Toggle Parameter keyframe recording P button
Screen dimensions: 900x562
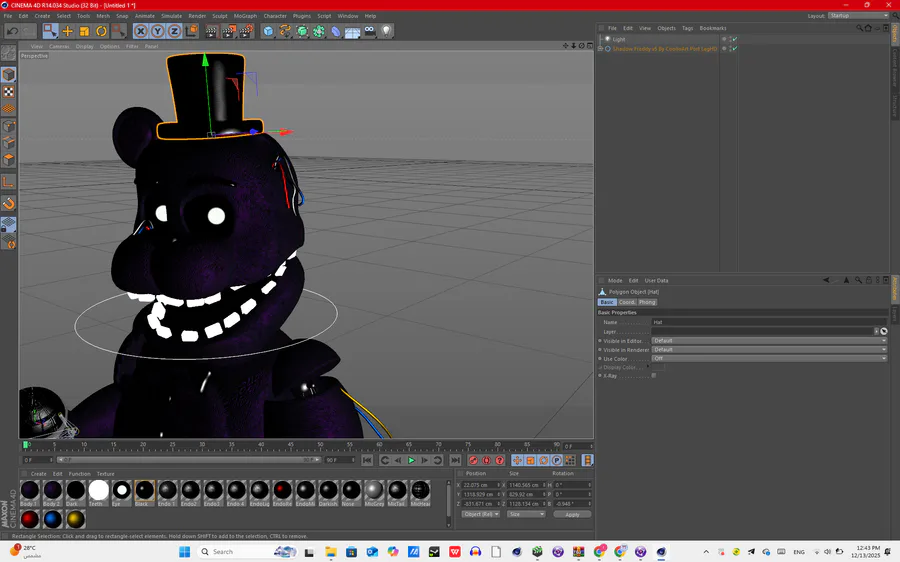coord(557,460)
